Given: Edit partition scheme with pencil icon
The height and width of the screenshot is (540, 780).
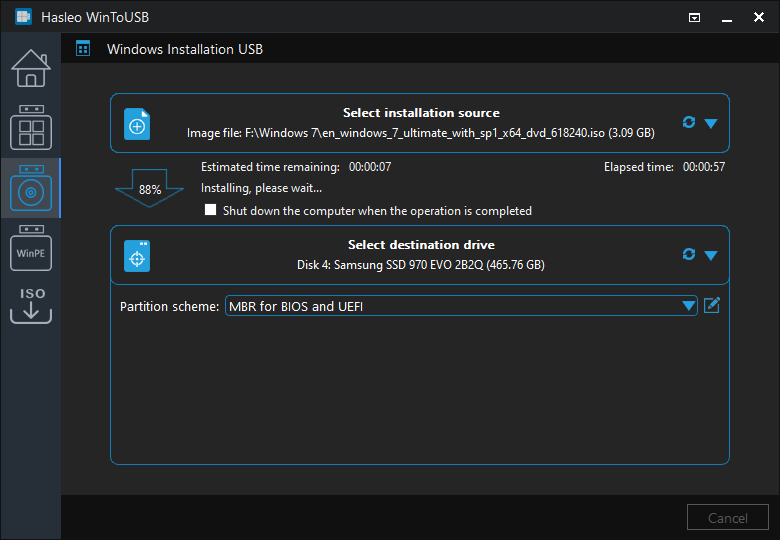Looking at the screenshot, I should tap(712, 305).
